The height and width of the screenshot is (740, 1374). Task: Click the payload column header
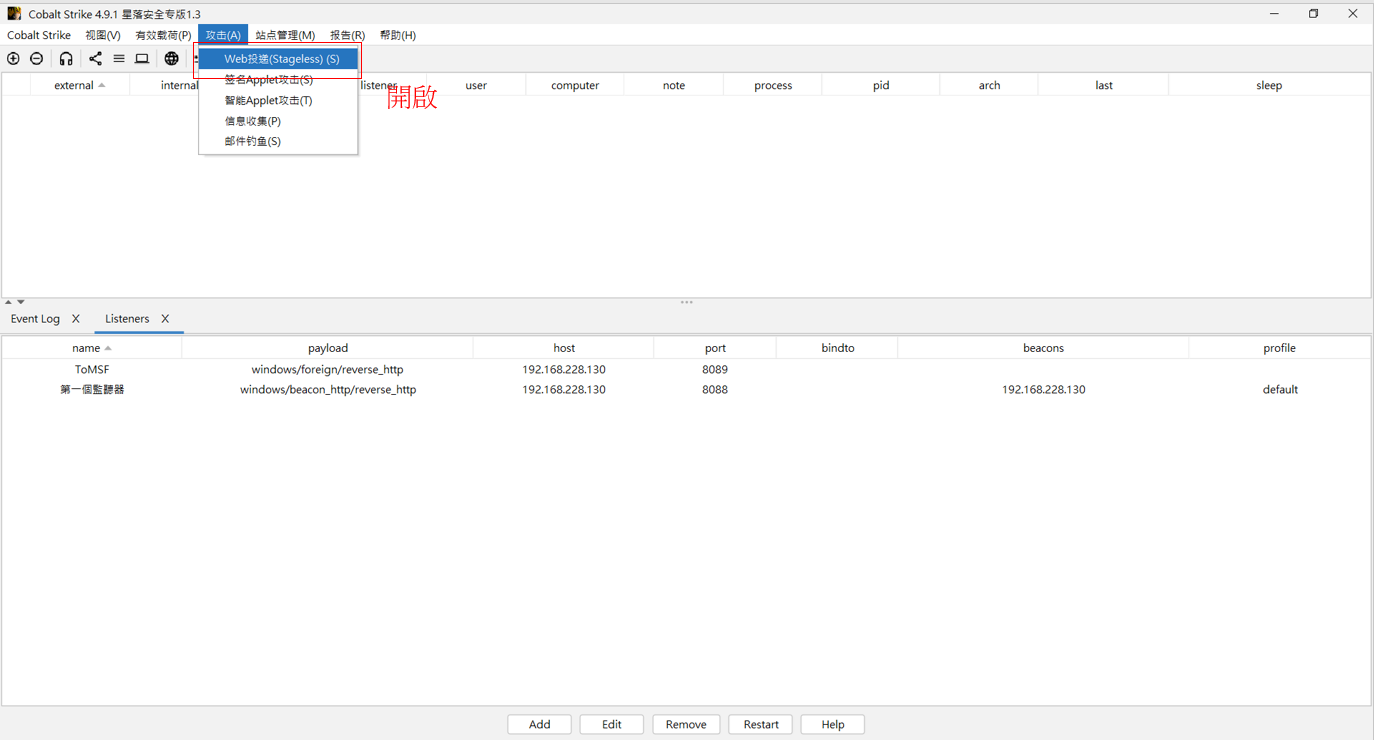coord(328,348)
